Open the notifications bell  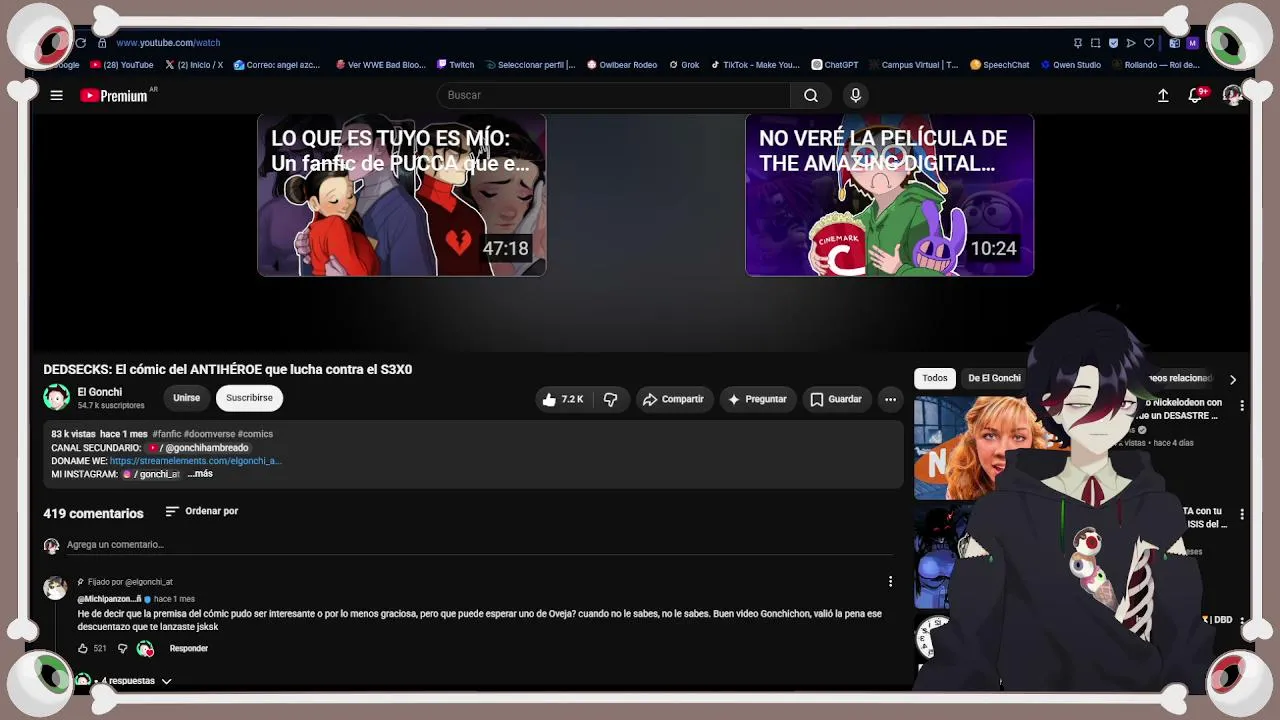click(x=1195, y=95)
